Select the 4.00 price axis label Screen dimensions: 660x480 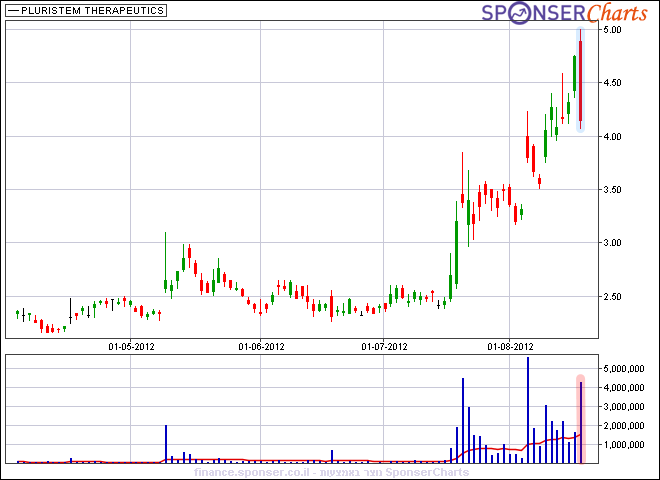612,137
